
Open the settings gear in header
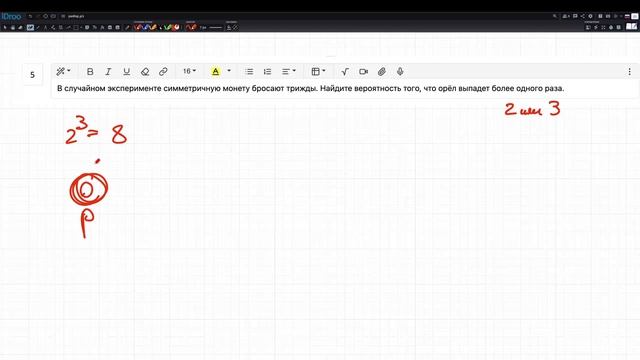[x=591, y=16]
